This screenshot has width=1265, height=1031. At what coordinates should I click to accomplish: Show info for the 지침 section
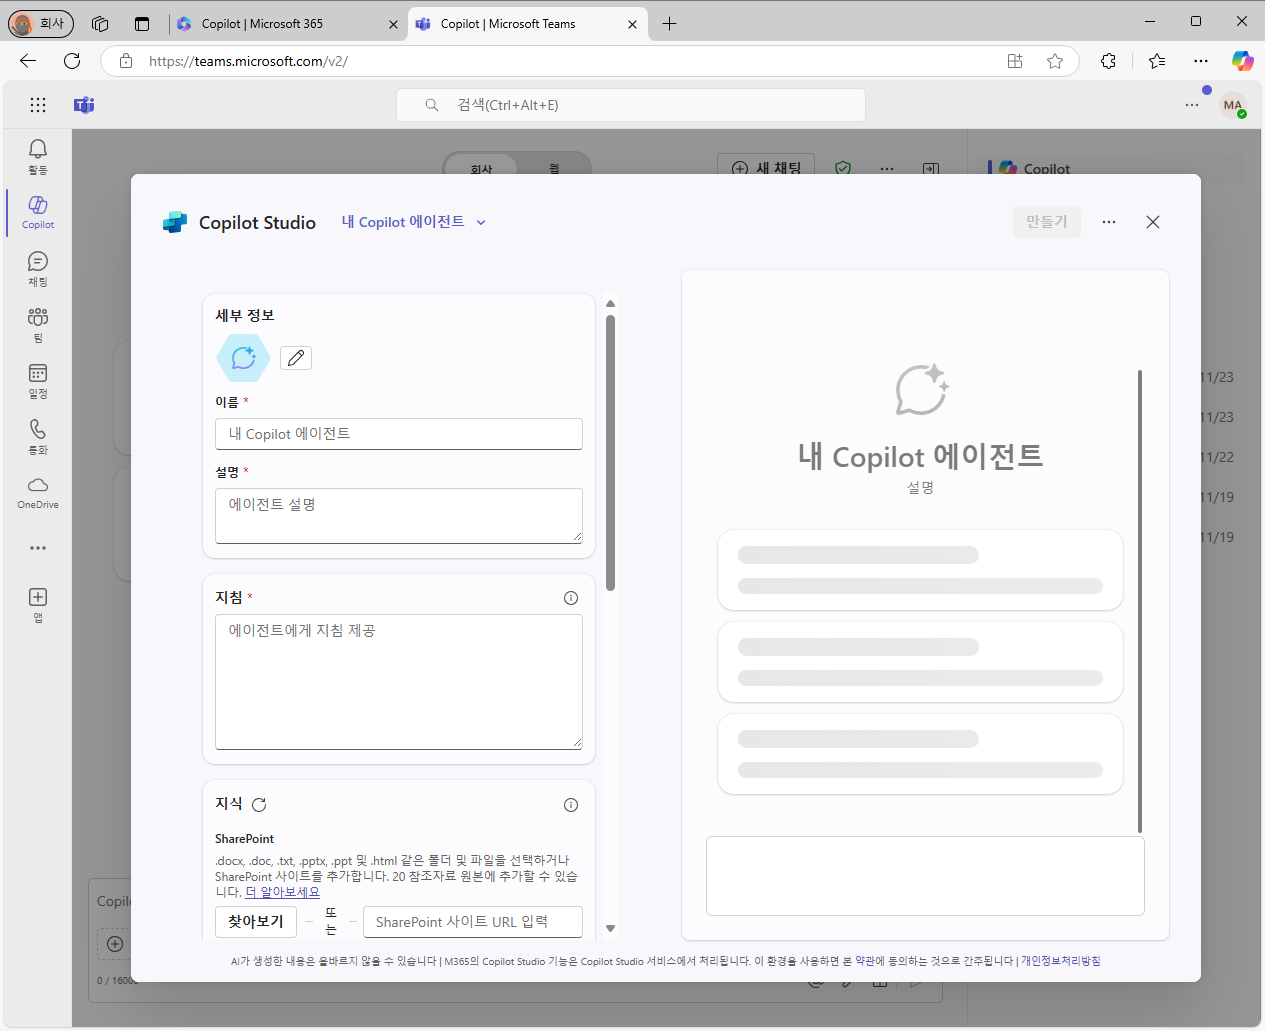pyautogui.click(x=571, y=598)
